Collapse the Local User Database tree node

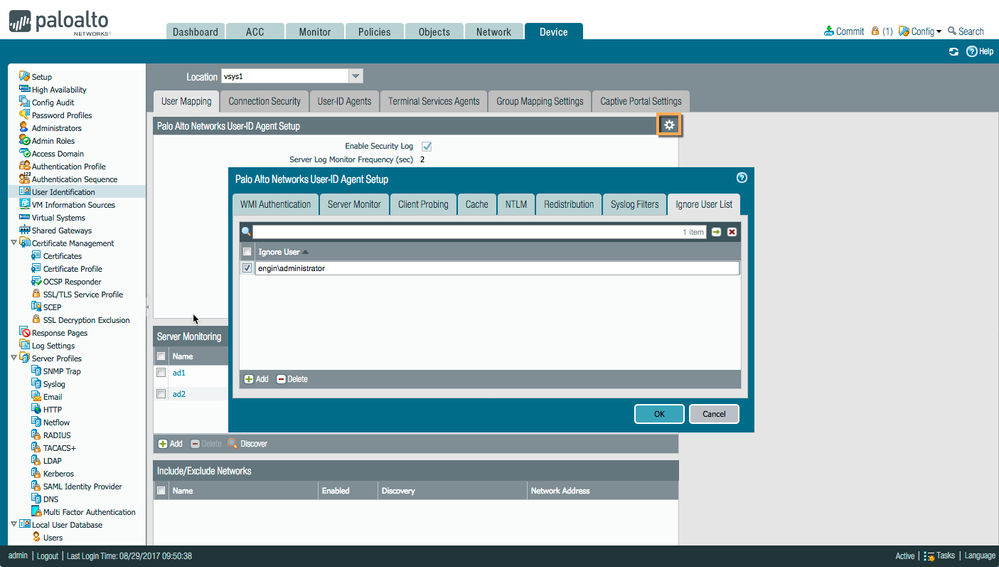pos(14,524)
